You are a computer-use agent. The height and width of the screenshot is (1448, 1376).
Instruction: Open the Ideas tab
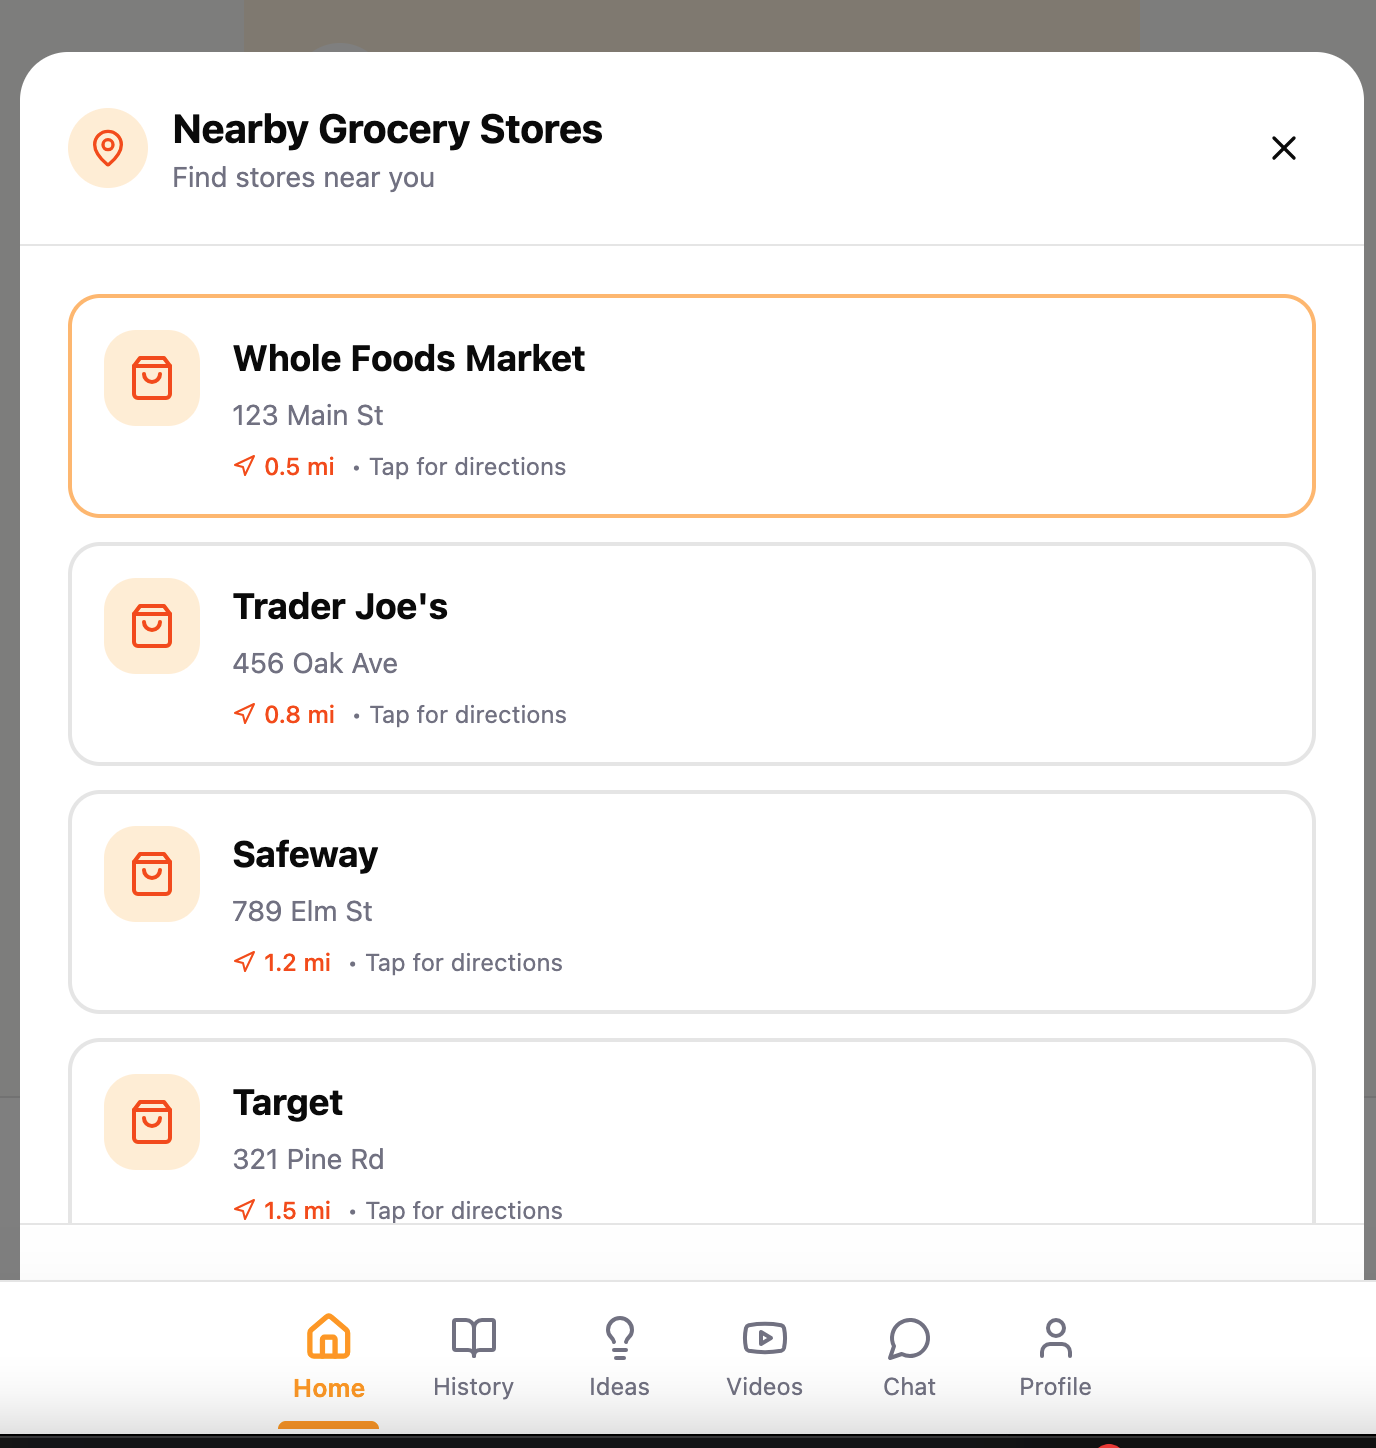click(x=619, y=1357)
